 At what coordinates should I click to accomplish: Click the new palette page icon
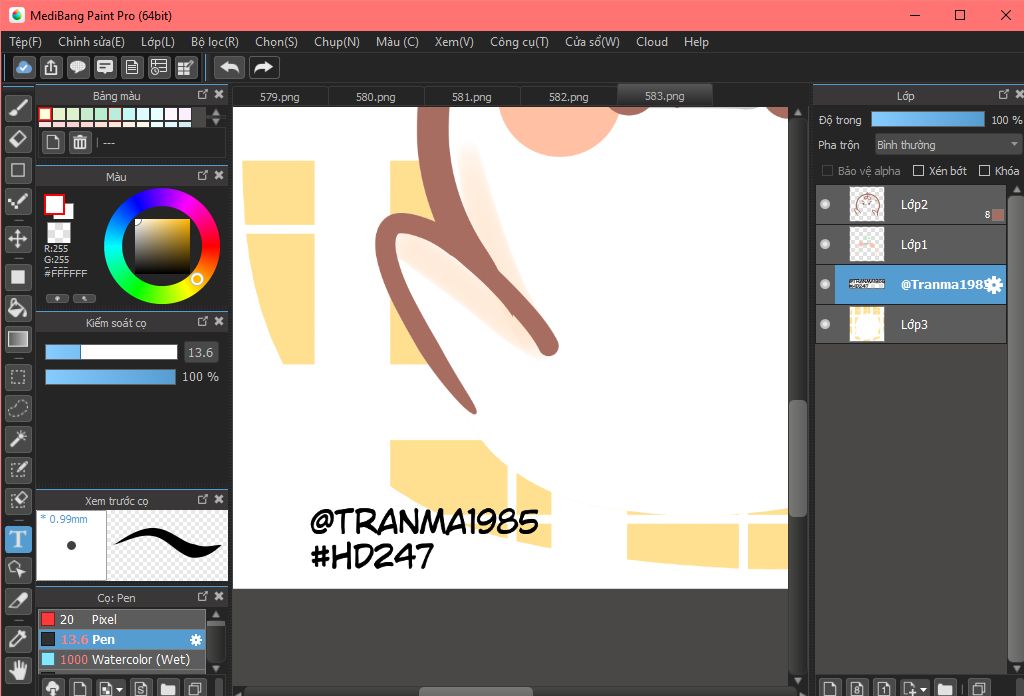(53, 142)
